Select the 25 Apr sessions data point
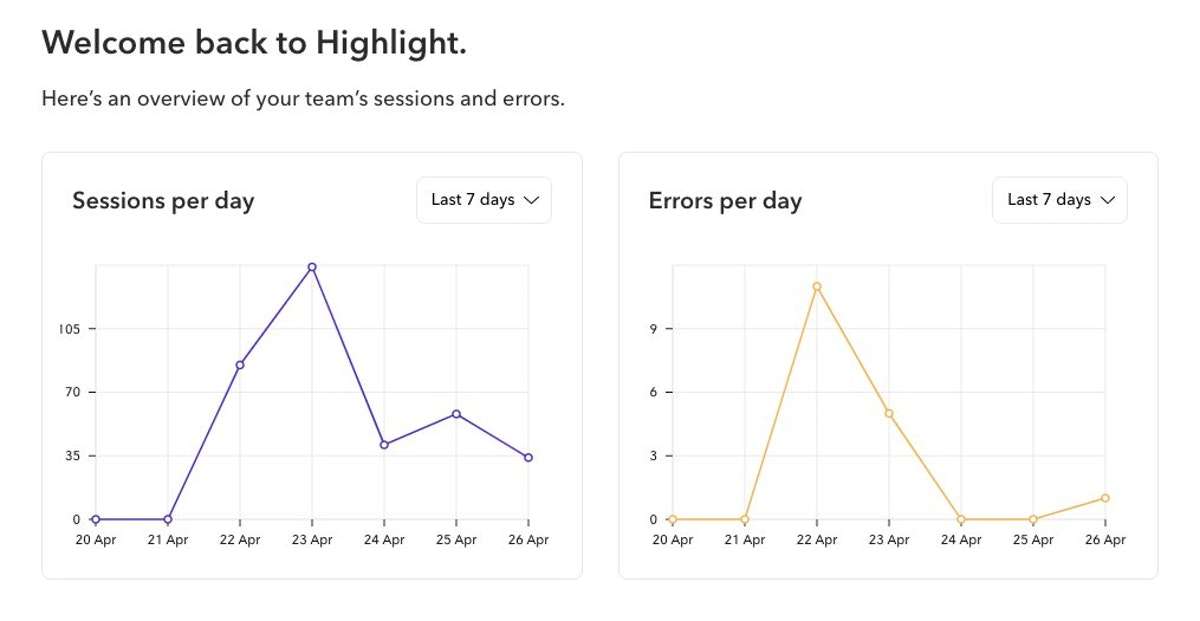Viewport: 1200px width, 621px height. 456,414
